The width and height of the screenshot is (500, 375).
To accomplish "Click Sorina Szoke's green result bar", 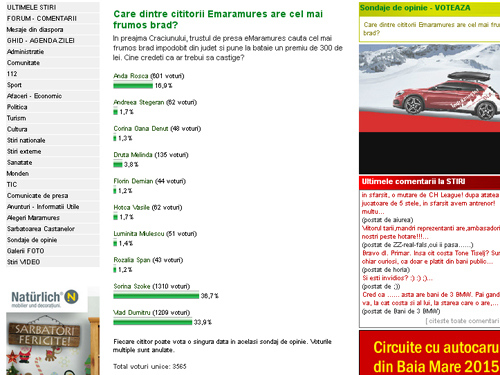I will pyautogui.click(x=156, y=296).
